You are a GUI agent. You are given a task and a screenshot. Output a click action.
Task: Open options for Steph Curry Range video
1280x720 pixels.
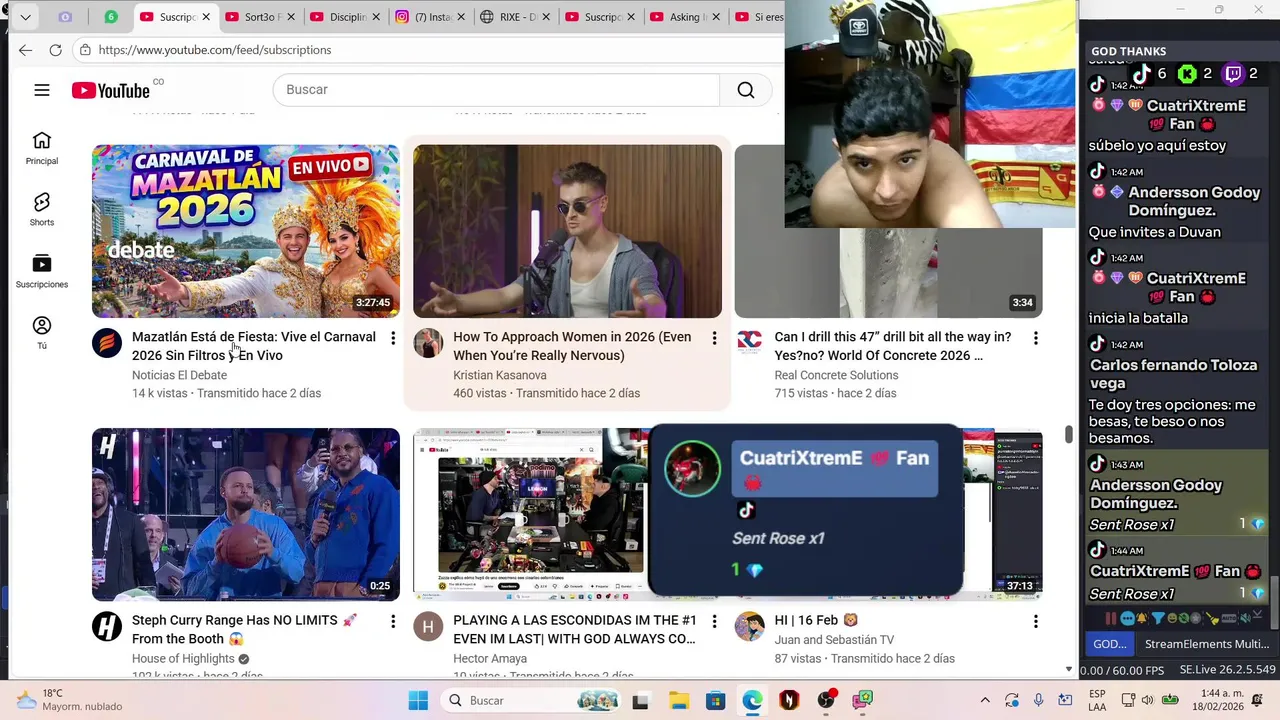click(x=393, y=622)
